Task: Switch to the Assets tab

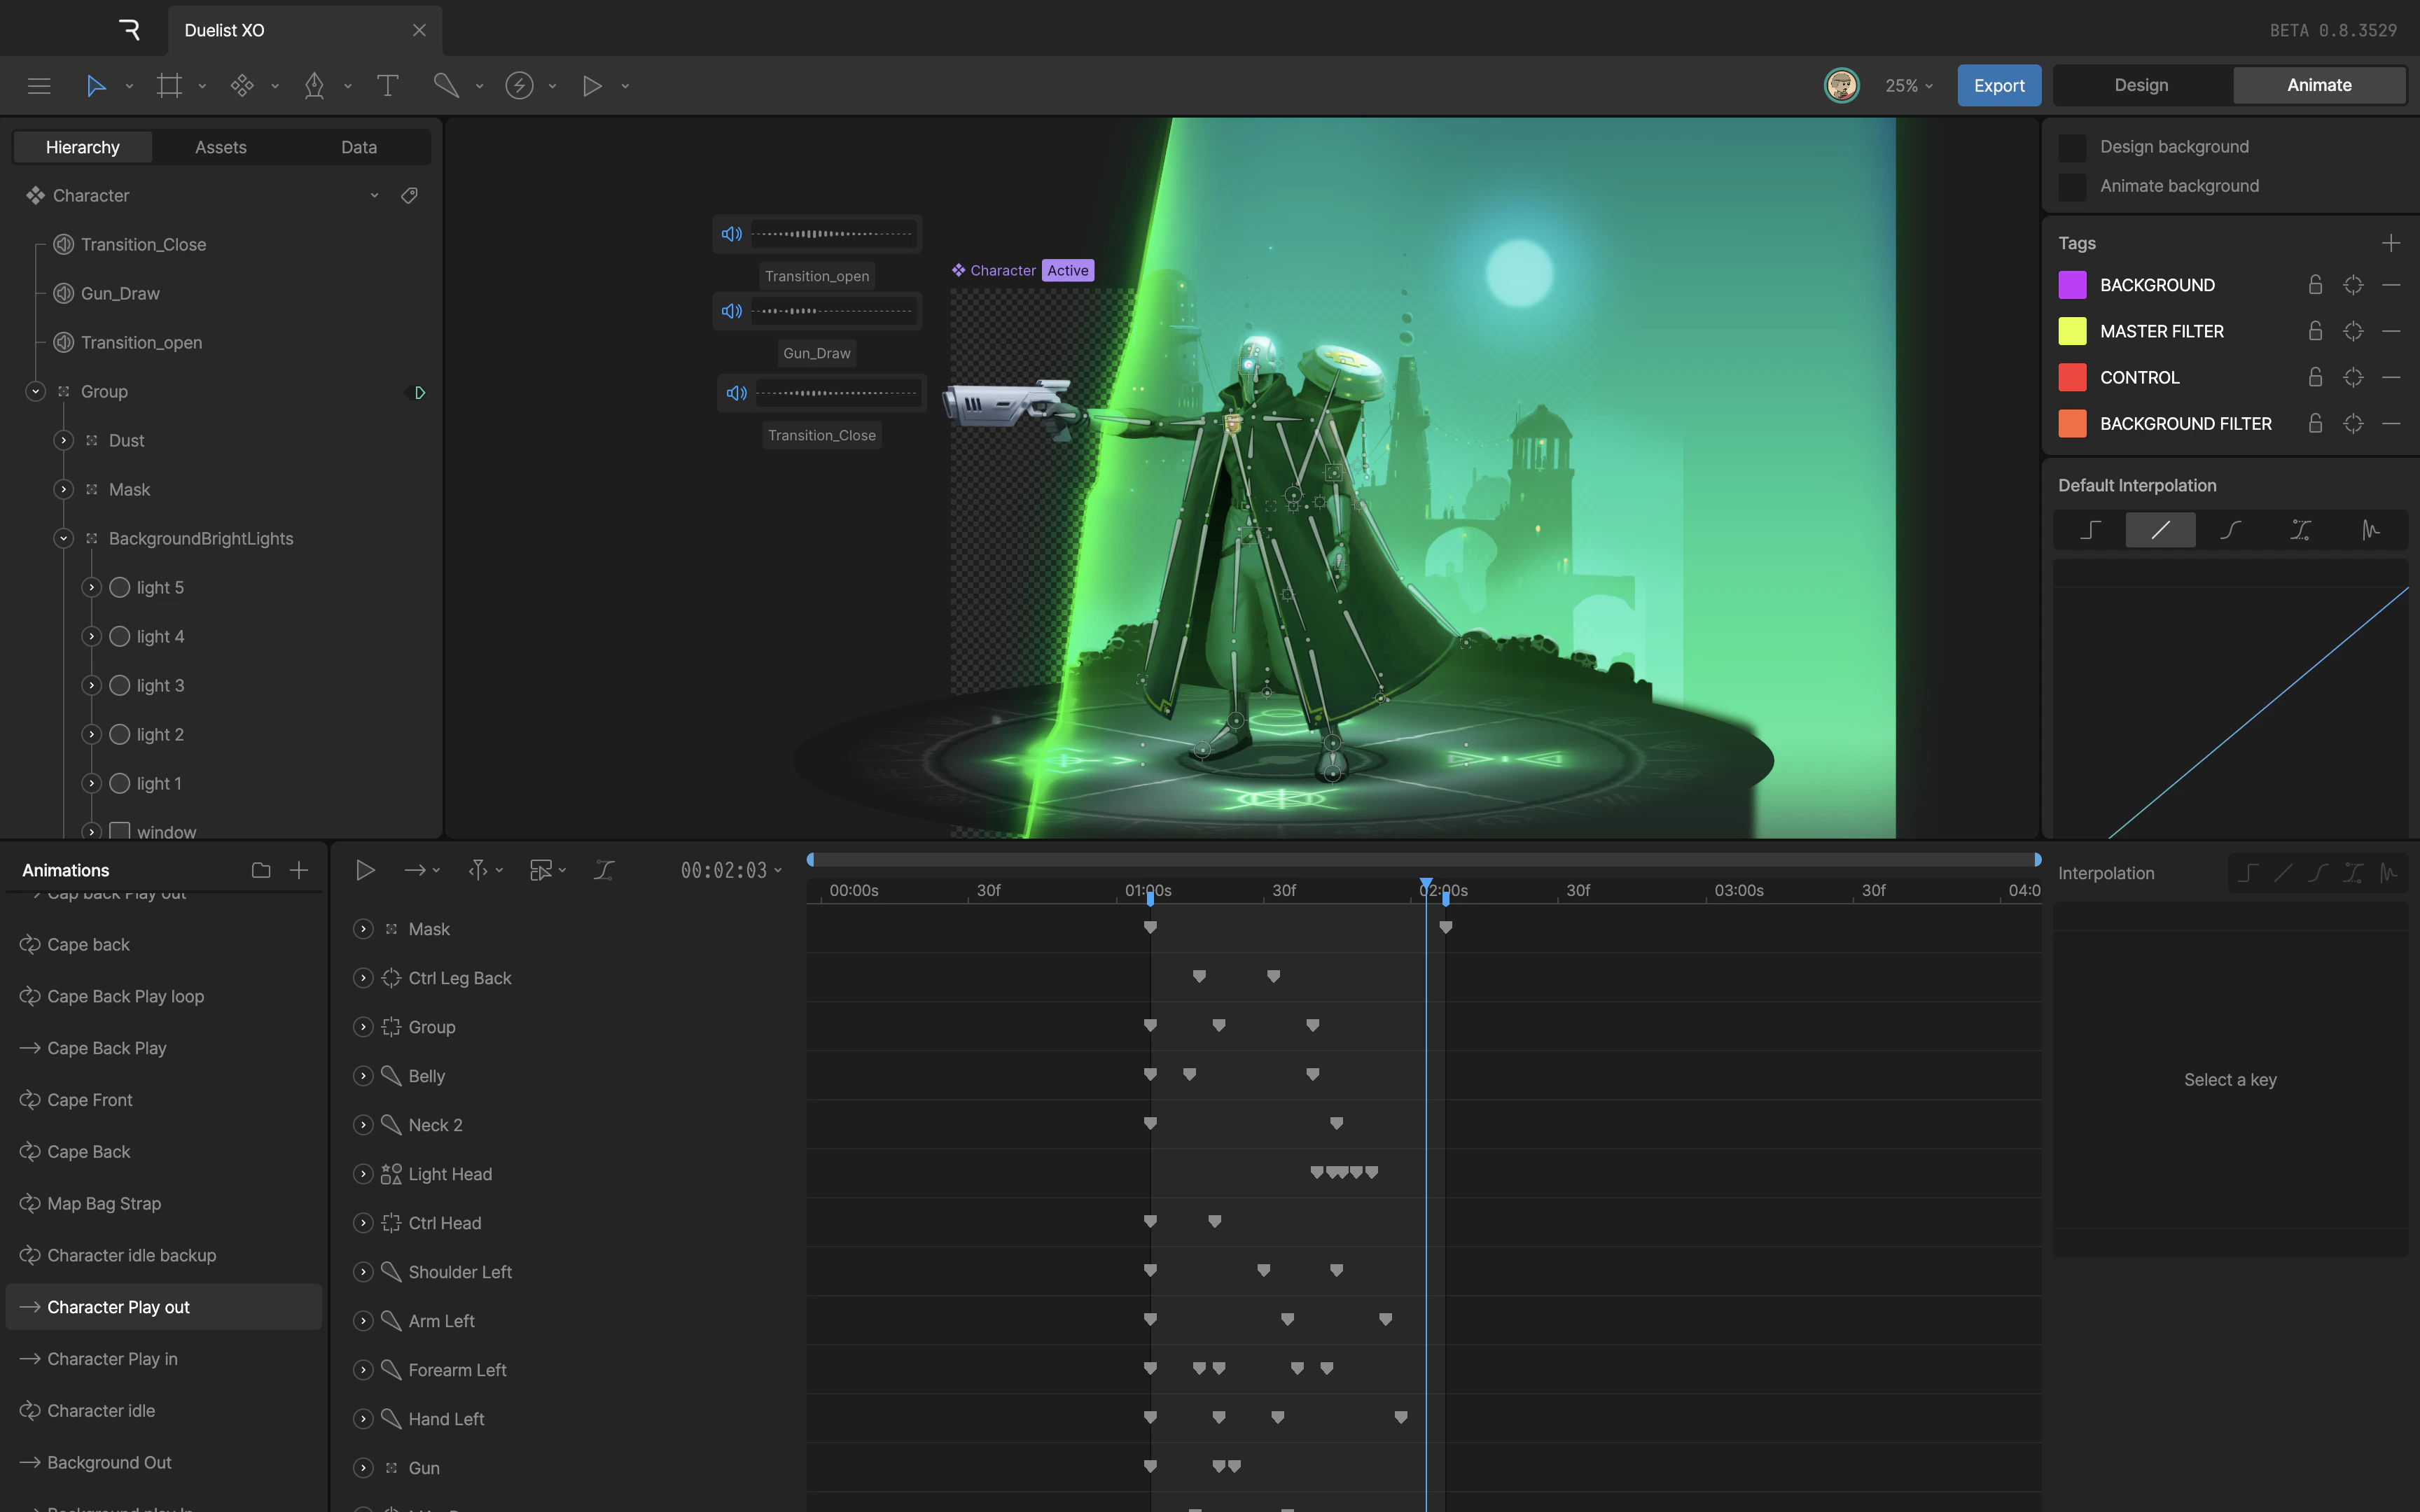Action: click(x=220, y=146)
